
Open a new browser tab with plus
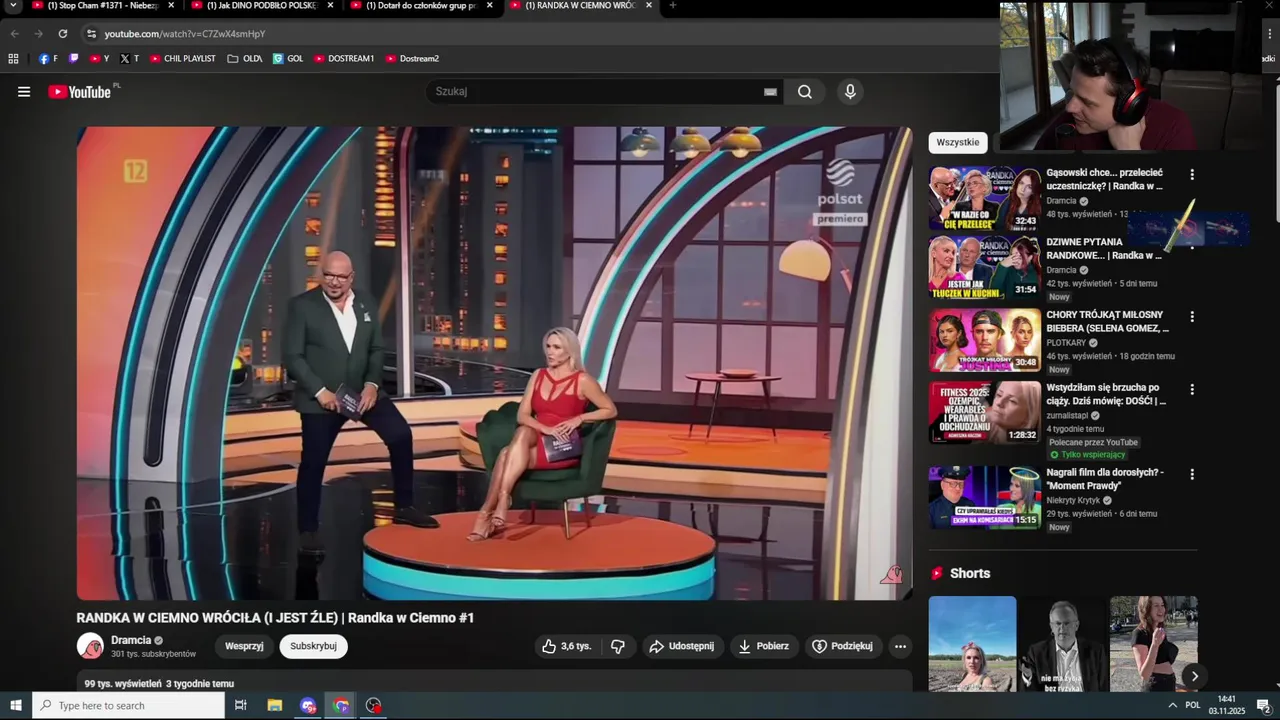tap(672, 5)
